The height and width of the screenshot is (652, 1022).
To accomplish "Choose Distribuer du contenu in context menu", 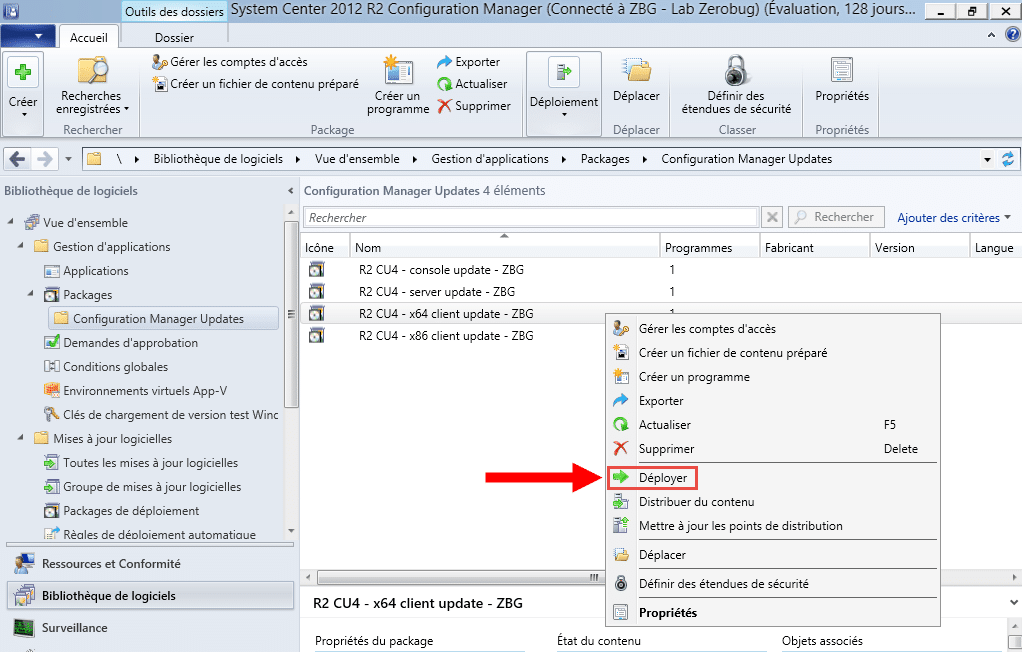I will 696,502.
